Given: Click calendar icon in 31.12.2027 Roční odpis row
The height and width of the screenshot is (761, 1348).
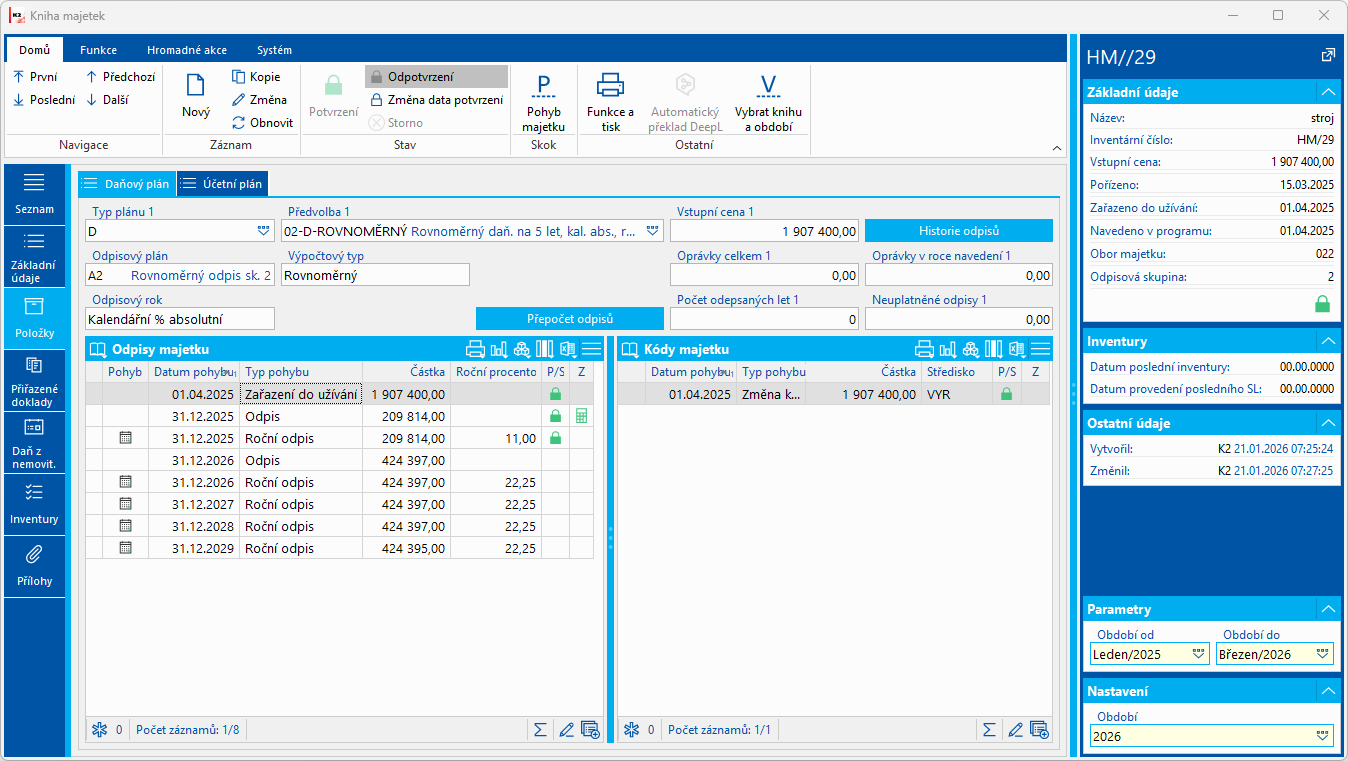Looking at the screenshot, I should [125, 504].
